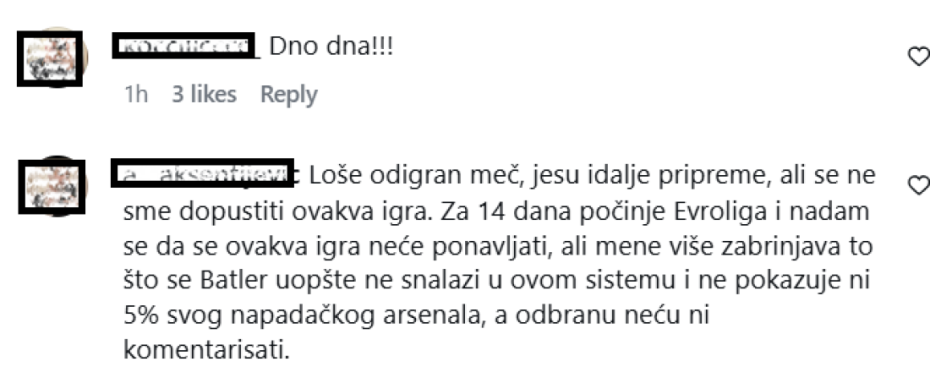Click "5%" in the long comment
The width and height of the screenshot is (930, 367).
(x=141, y=315)
